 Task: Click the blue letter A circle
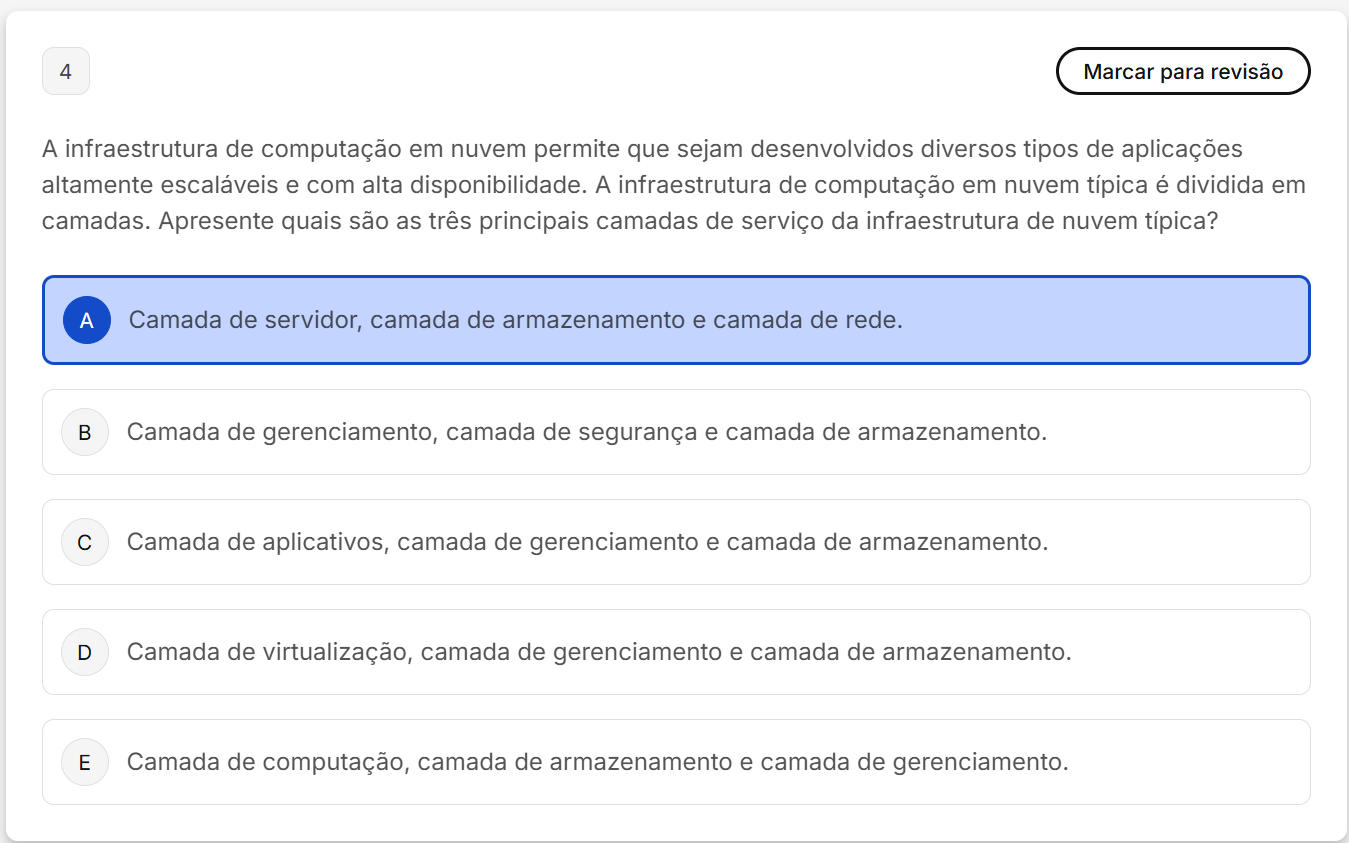coord(87,320)
